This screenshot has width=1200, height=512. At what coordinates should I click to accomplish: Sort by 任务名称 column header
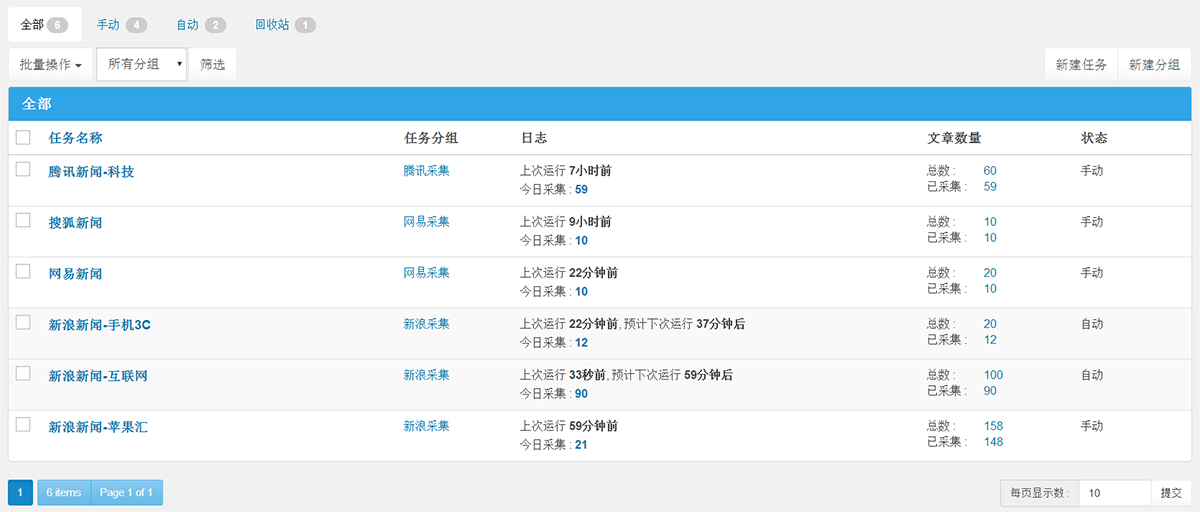click(75, 138)
